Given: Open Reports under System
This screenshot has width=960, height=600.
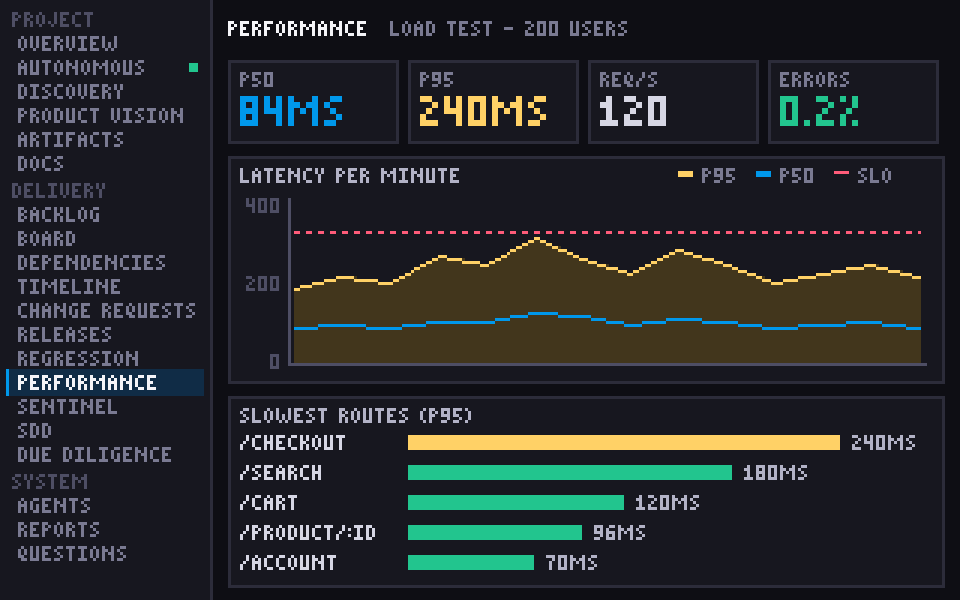Looking at the screenshot, I should [x=58, y=529].
